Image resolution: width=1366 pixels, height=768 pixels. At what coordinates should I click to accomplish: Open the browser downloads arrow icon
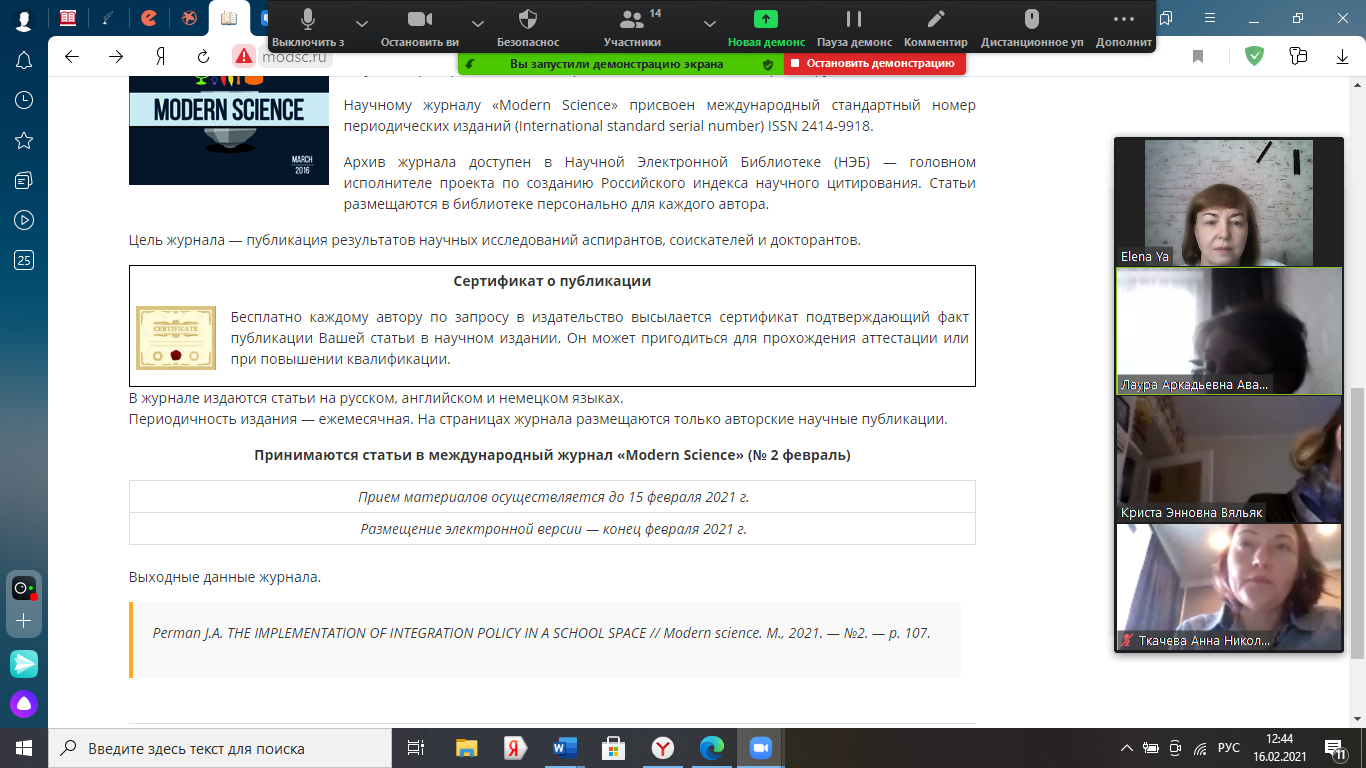pos(1343,57)
